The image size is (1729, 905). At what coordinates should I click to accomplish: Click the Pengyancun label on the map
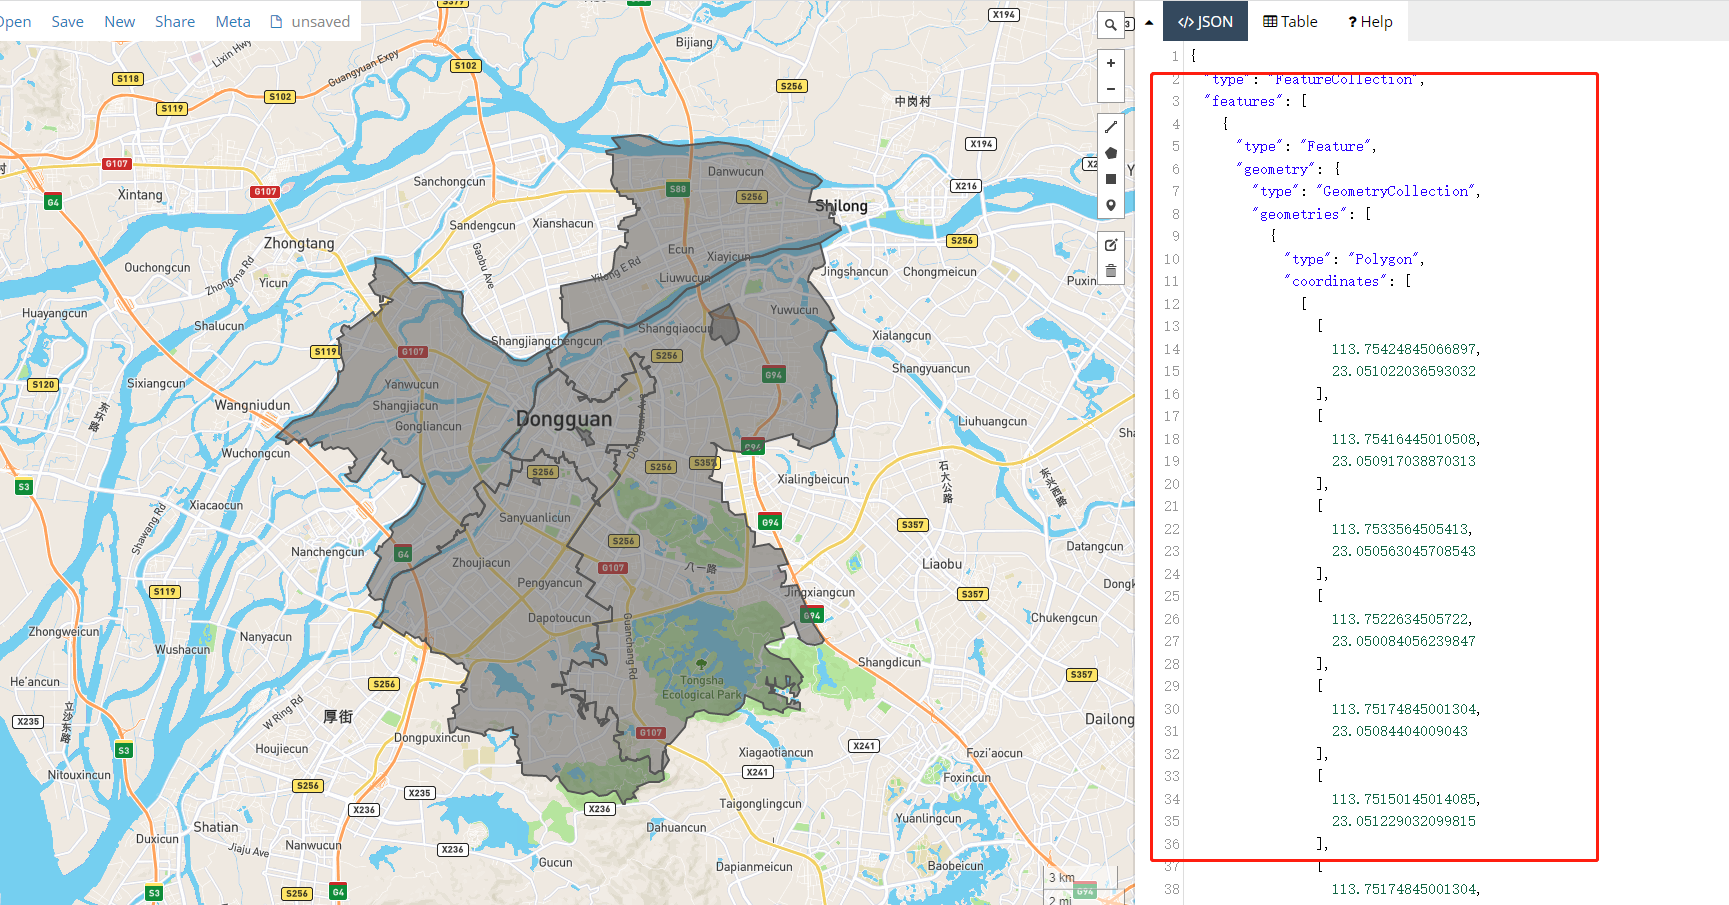click(550, 583)
